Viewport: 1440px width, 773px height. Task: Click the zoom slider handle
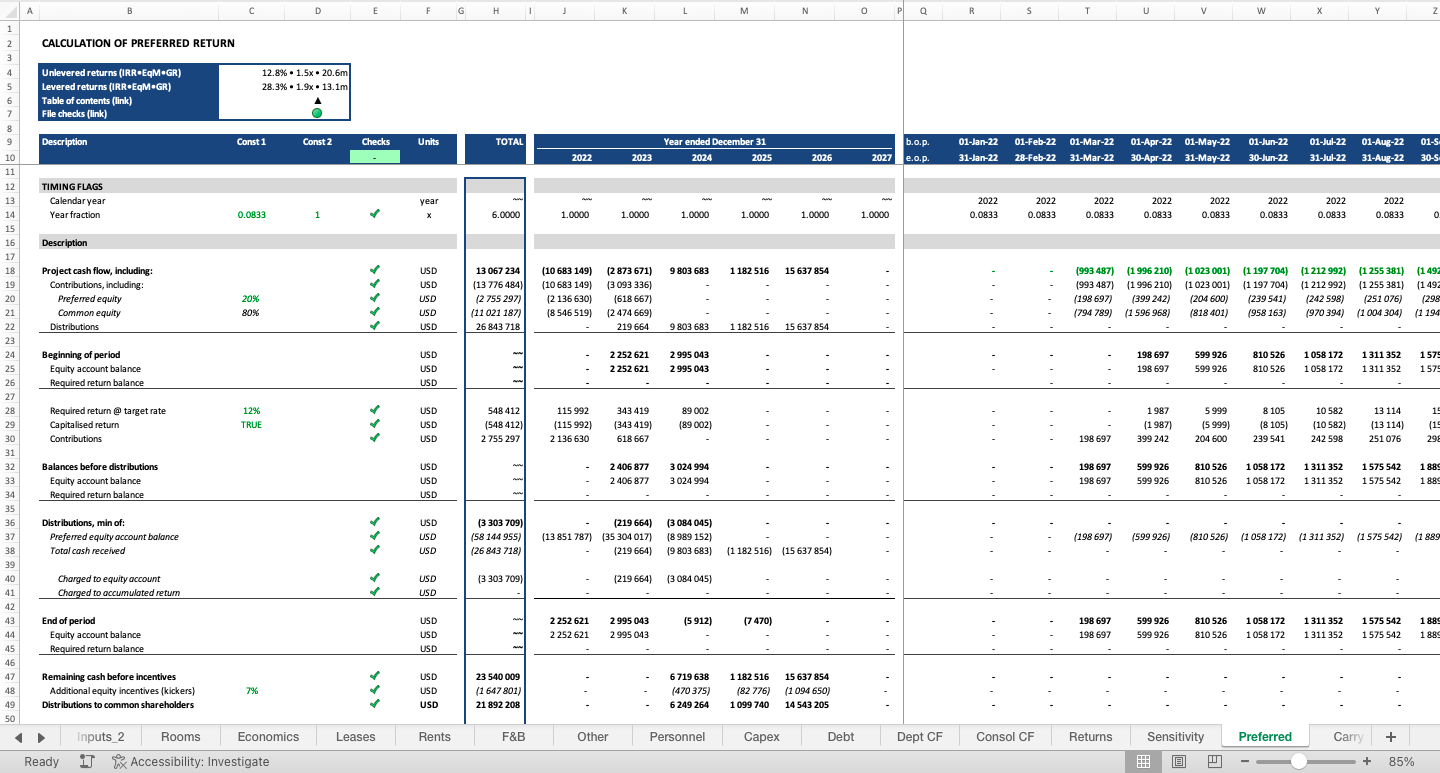(1298, 761)
